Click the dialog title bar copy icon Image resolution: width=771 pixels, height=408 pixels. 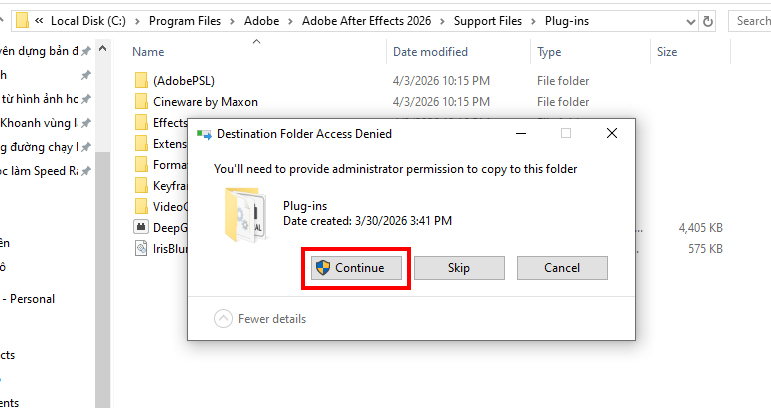[x=204, y=133]
